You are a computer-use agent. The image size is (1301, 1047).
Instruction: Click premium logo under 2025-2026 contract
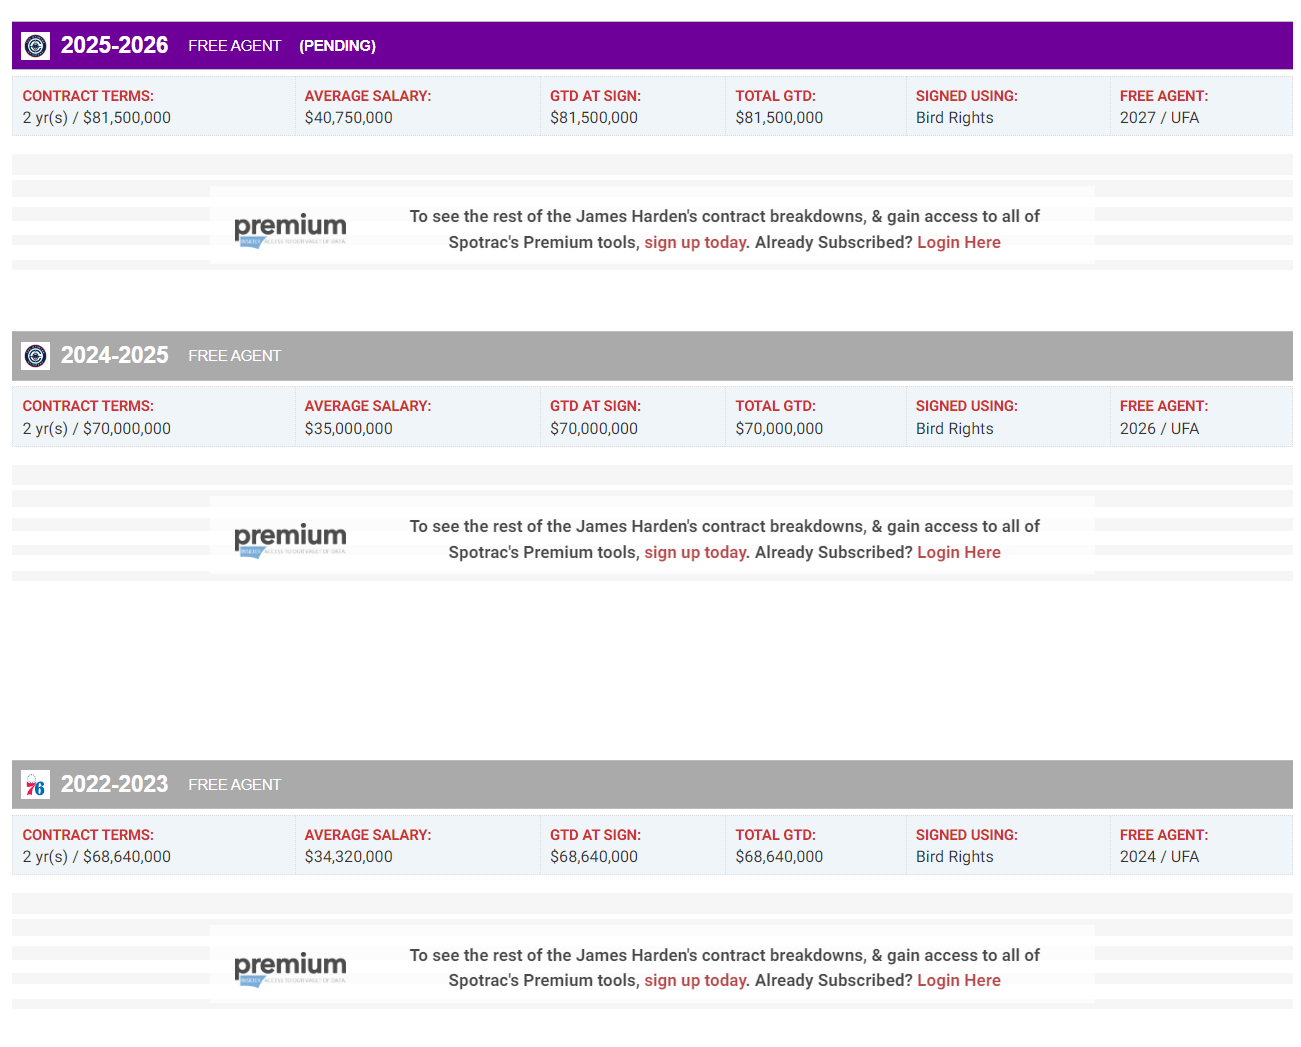click(x=290, y=230)
